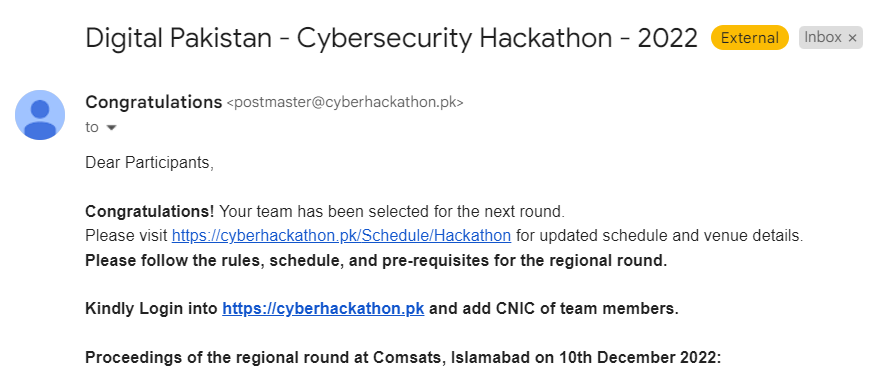Click the yellow External tag

click(750, 38)
